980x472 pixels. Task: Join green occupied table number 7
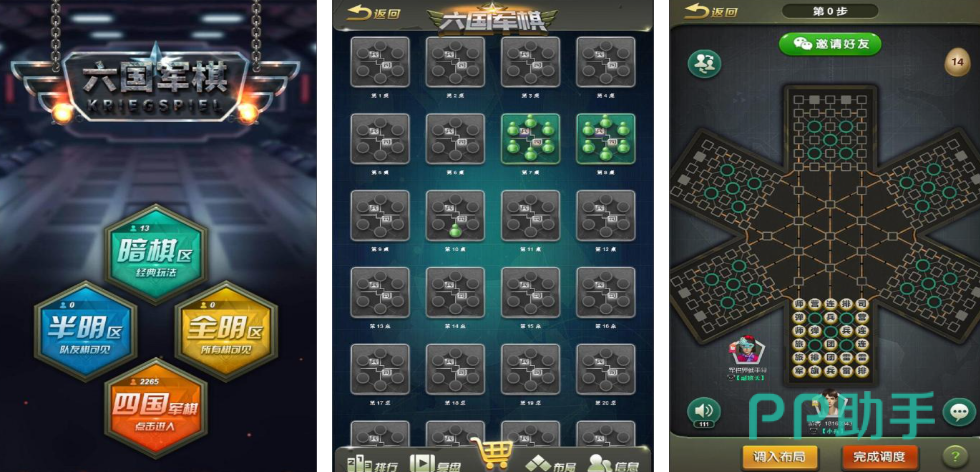point(530,139)
